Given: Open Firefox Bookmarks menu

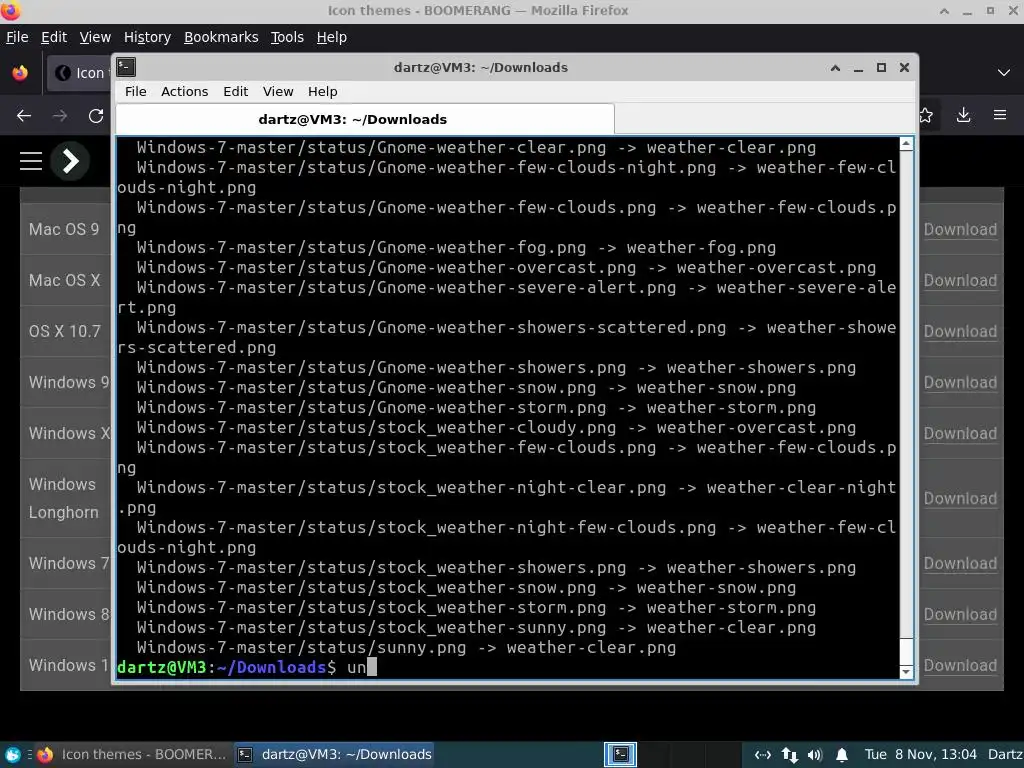Looking at the screenshot, I should tap(221, 37).
